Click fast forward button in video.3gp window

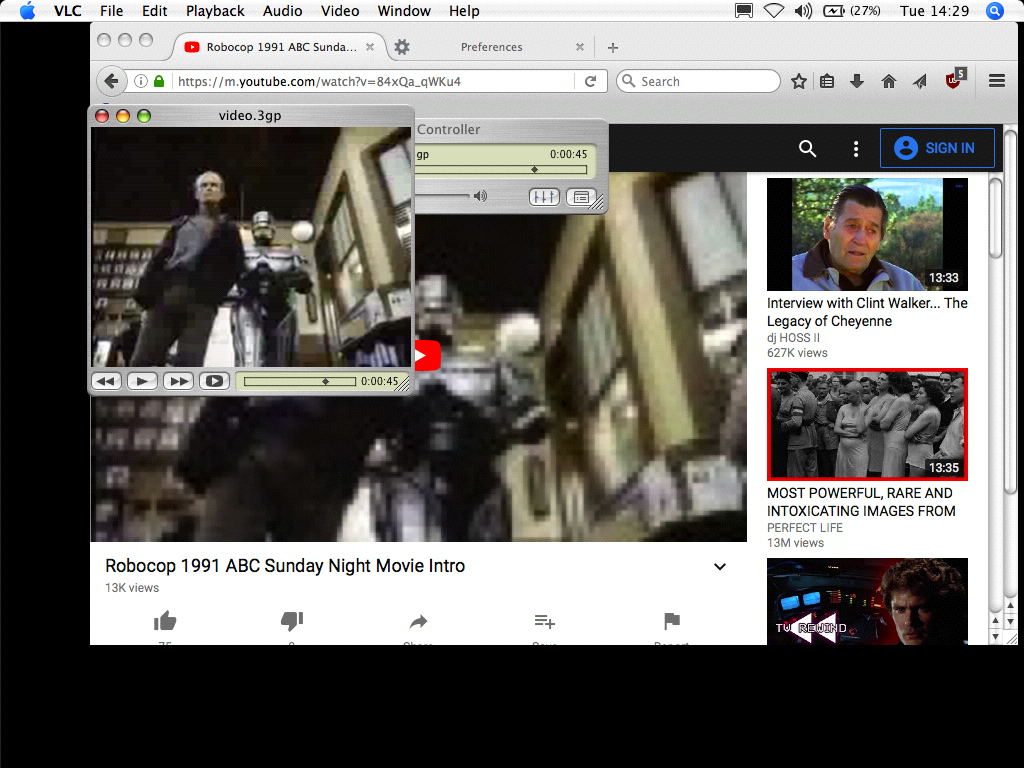[x=178, y=381]
